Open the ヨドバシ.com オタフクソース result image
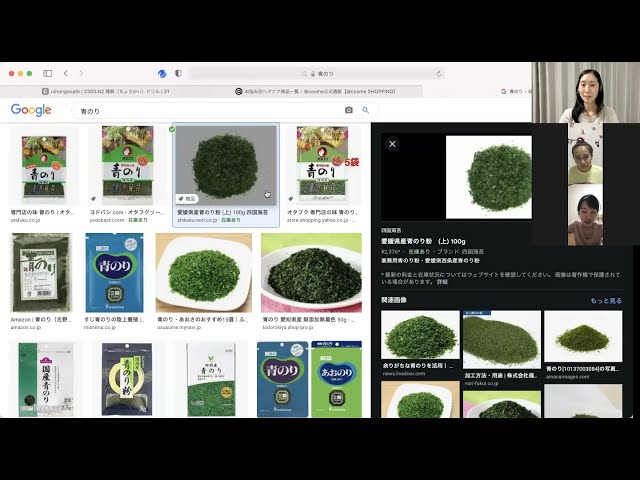This screenshot has height=480, width=640. (x=127, y=165)
